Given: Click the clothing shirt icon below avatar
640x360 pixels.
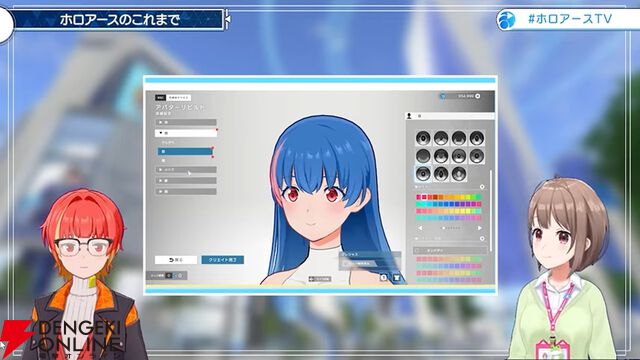Looking at the screenshot, I should pos(396,278).
